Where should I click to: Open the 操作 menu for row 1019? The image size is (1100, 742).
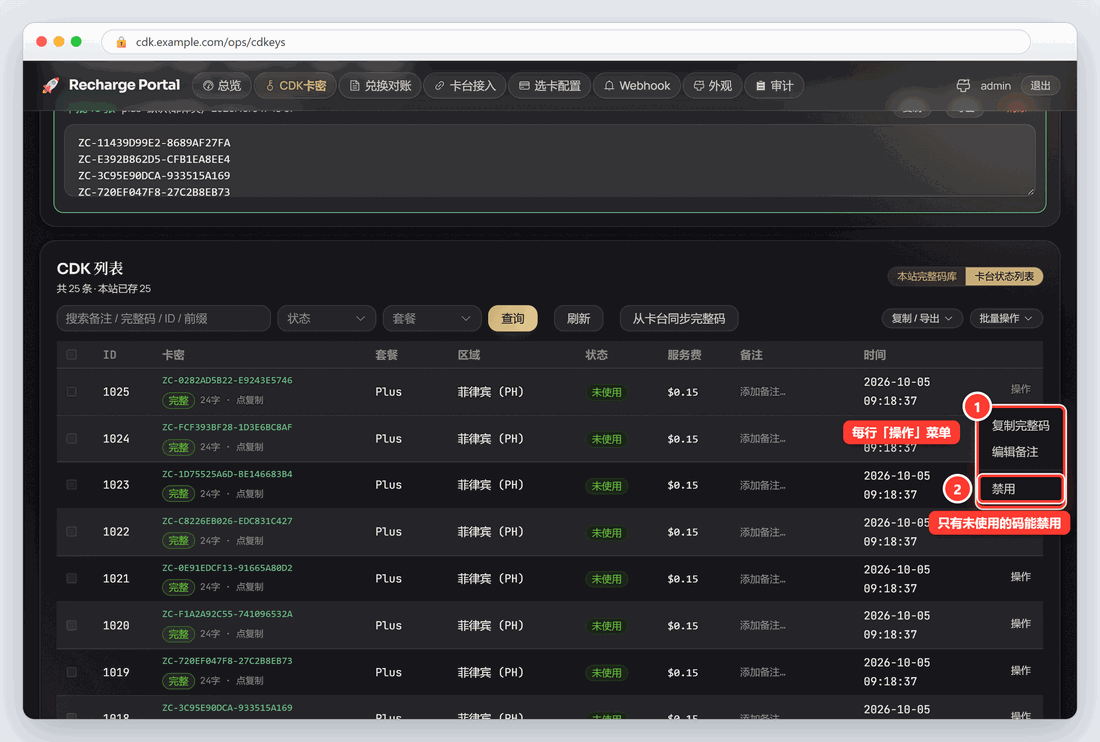[1021, 670]
